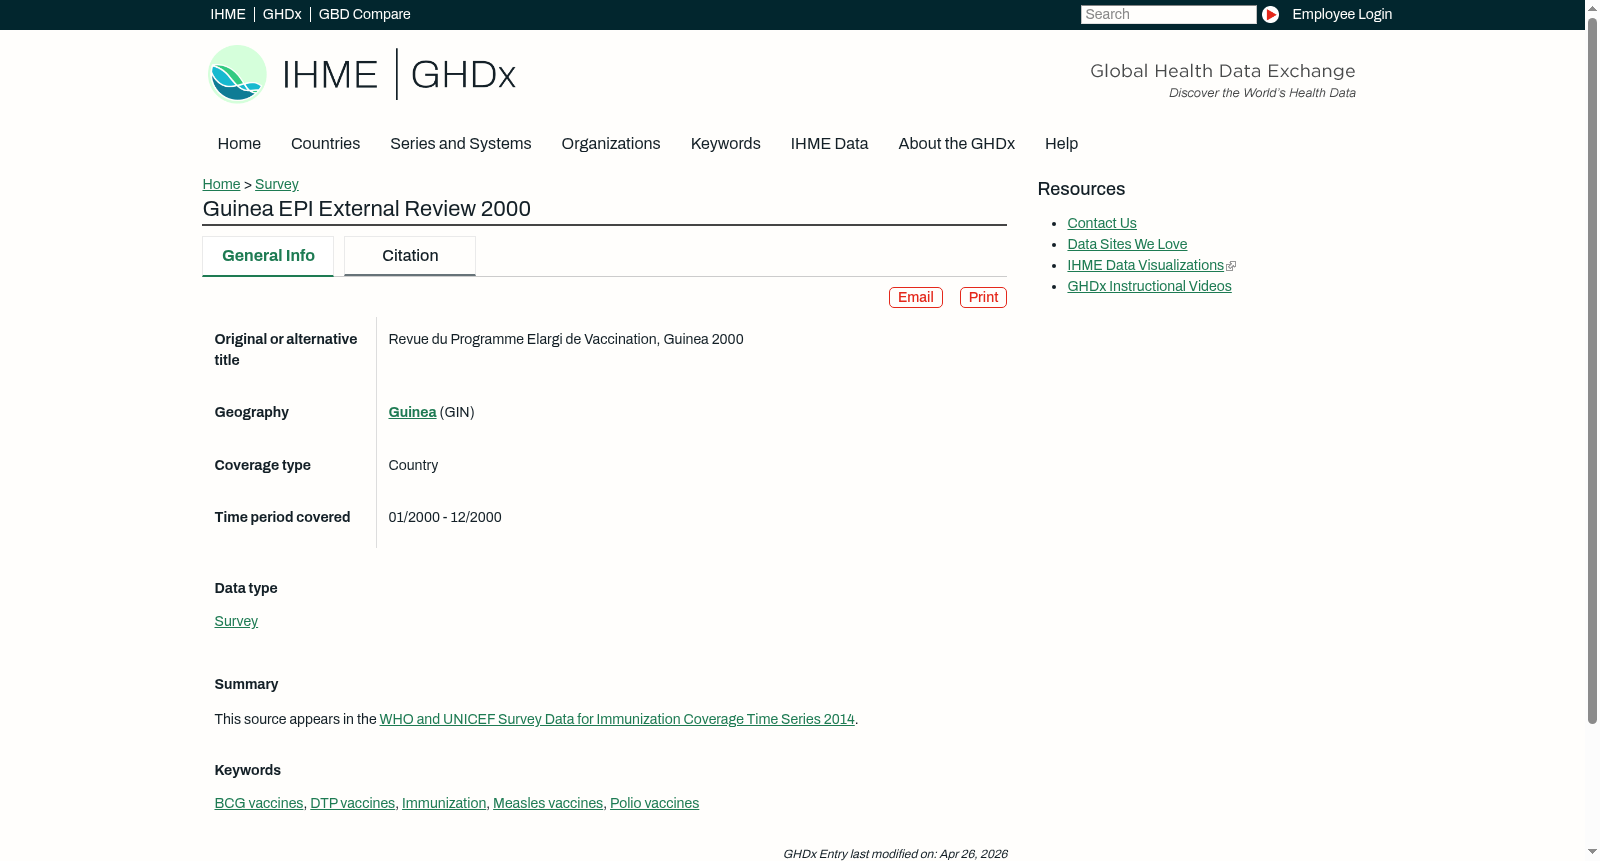Click the Resources heading
The image size is (1600, 861).
point(1081,189)
